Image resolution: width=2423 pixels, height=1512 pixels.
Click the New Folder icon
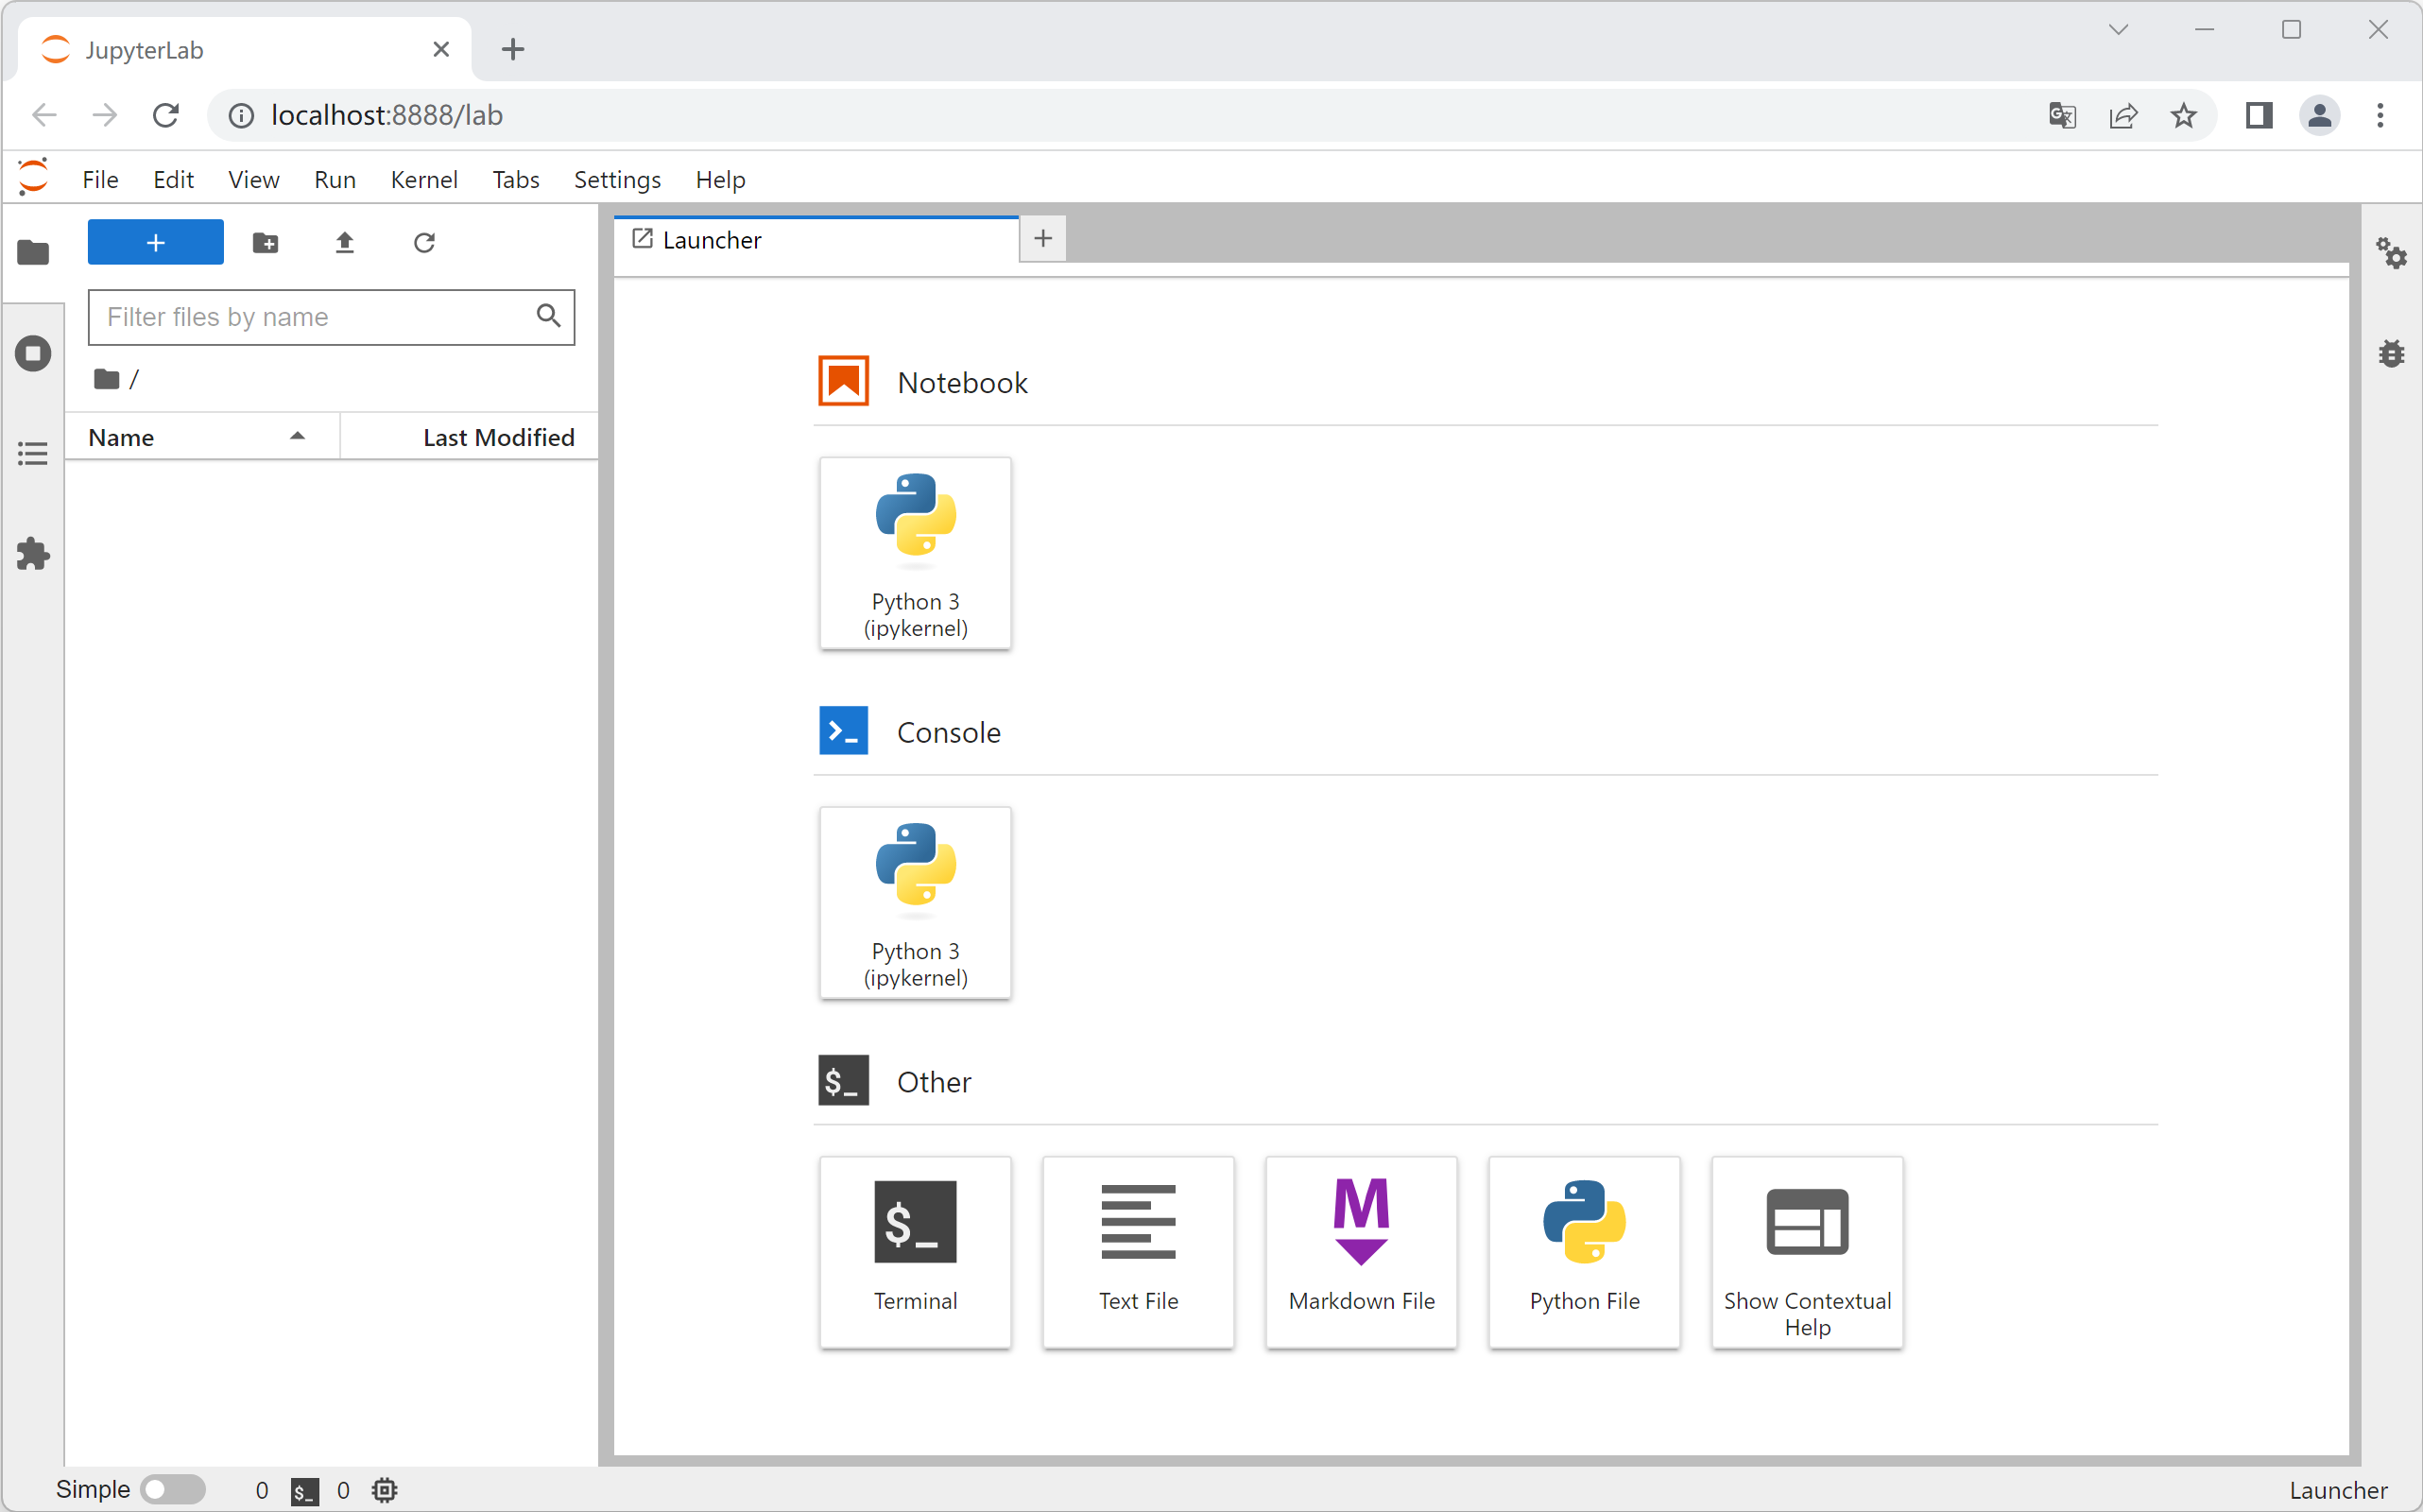[265, 242]
